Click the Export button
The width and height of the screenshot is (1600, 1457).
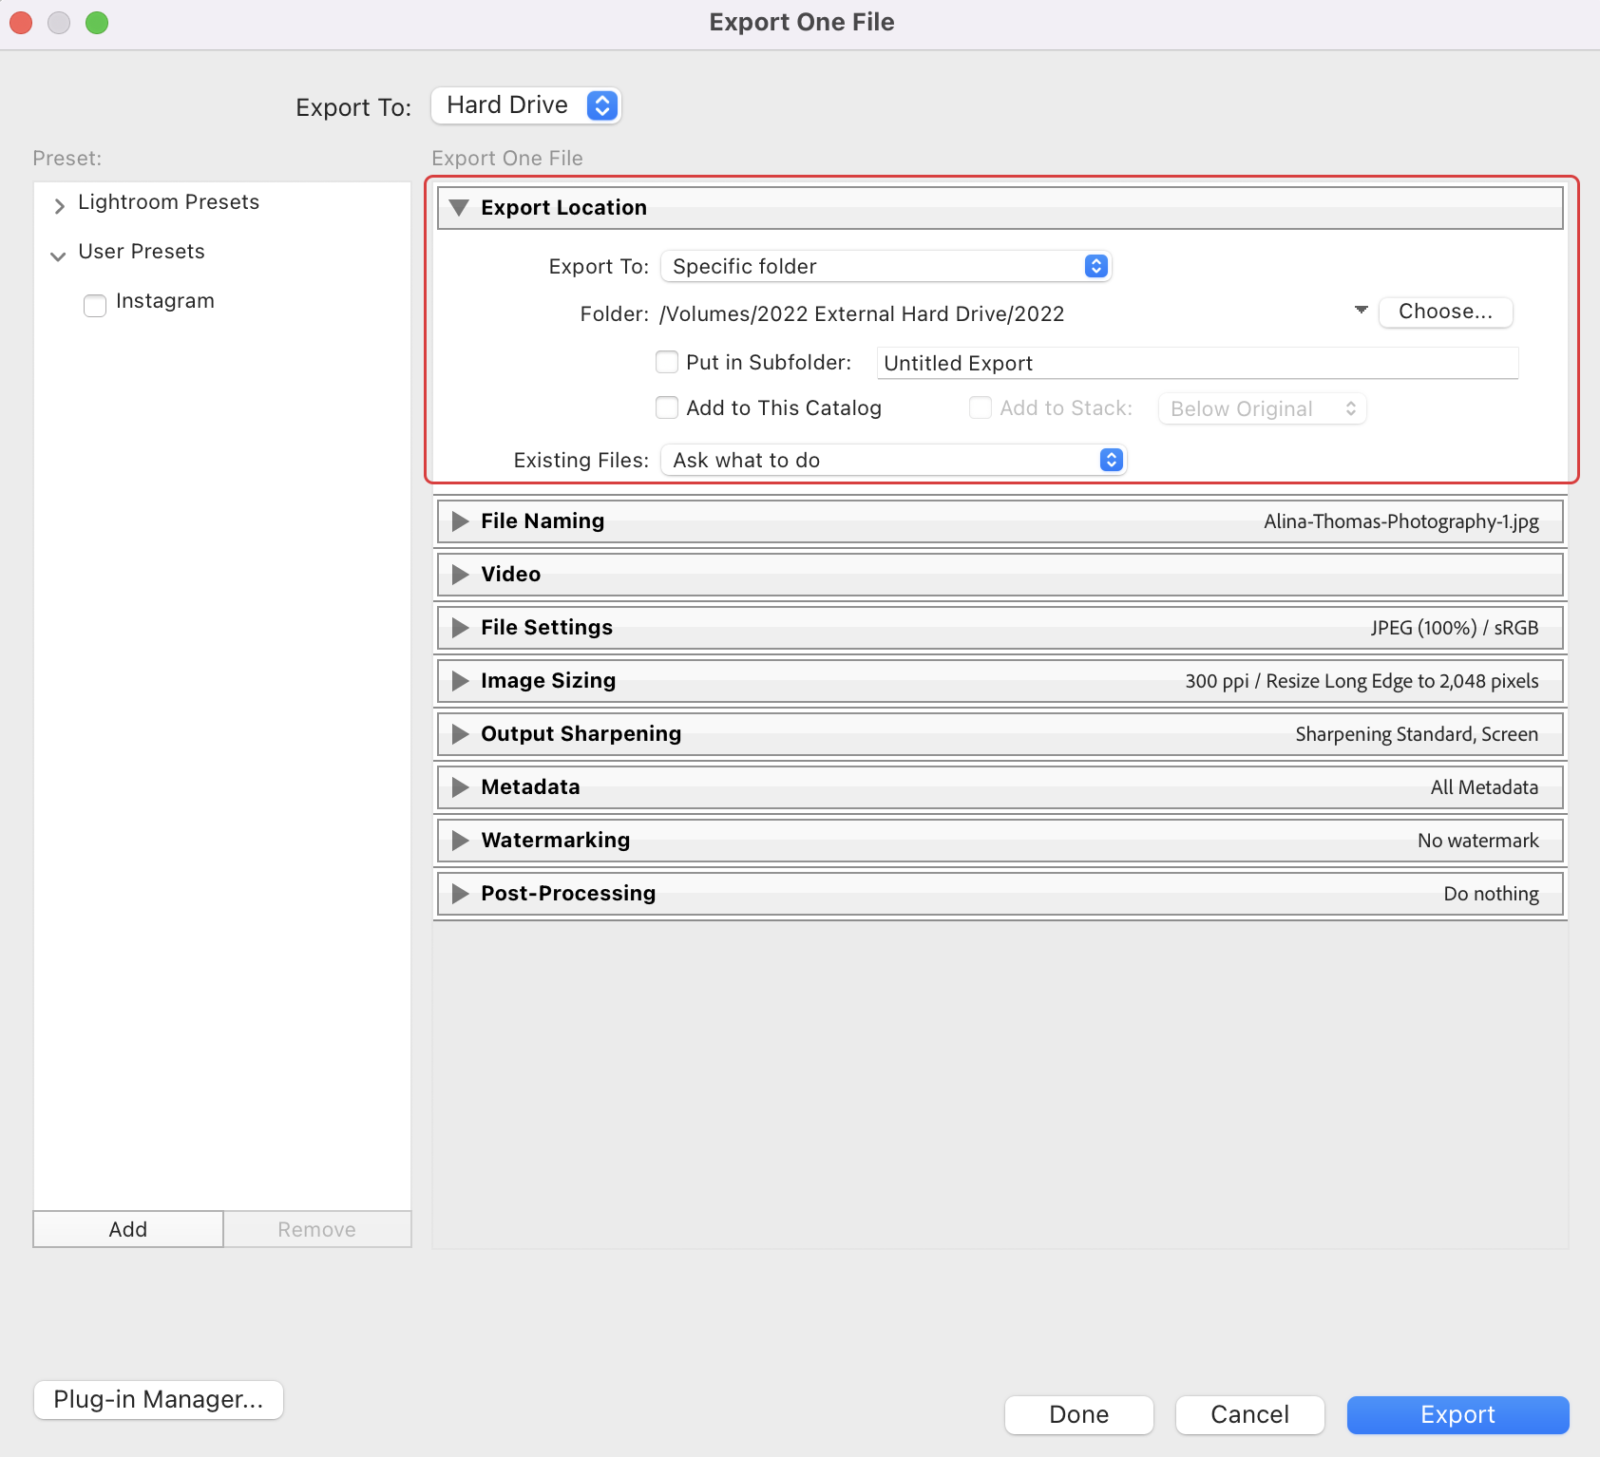coord(1457,1414)
